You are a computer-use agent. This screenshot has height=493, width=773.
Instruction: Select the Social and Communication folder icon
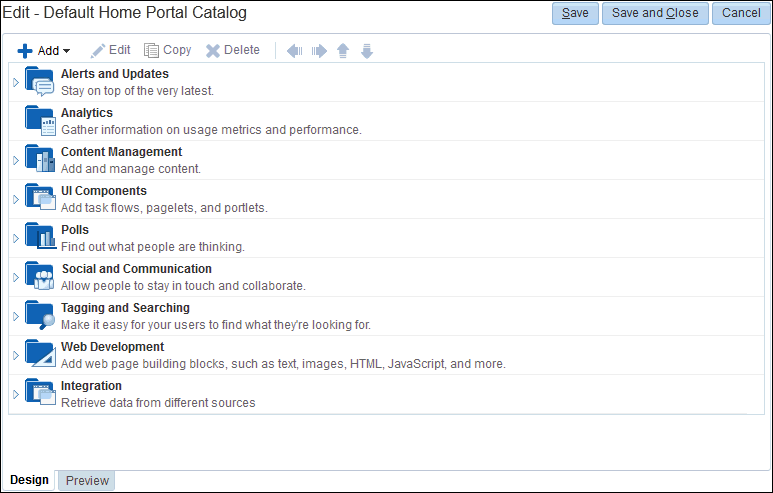click(40, 276)
